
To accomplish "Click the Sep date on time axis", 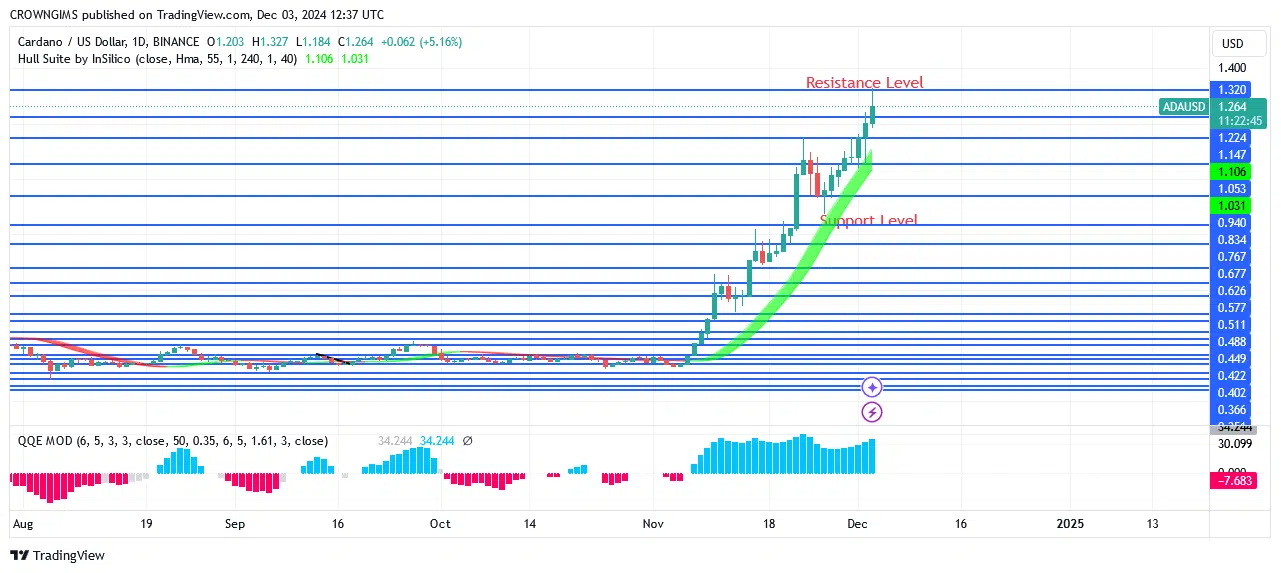I will pyautogui.click(x=235, y=523).
